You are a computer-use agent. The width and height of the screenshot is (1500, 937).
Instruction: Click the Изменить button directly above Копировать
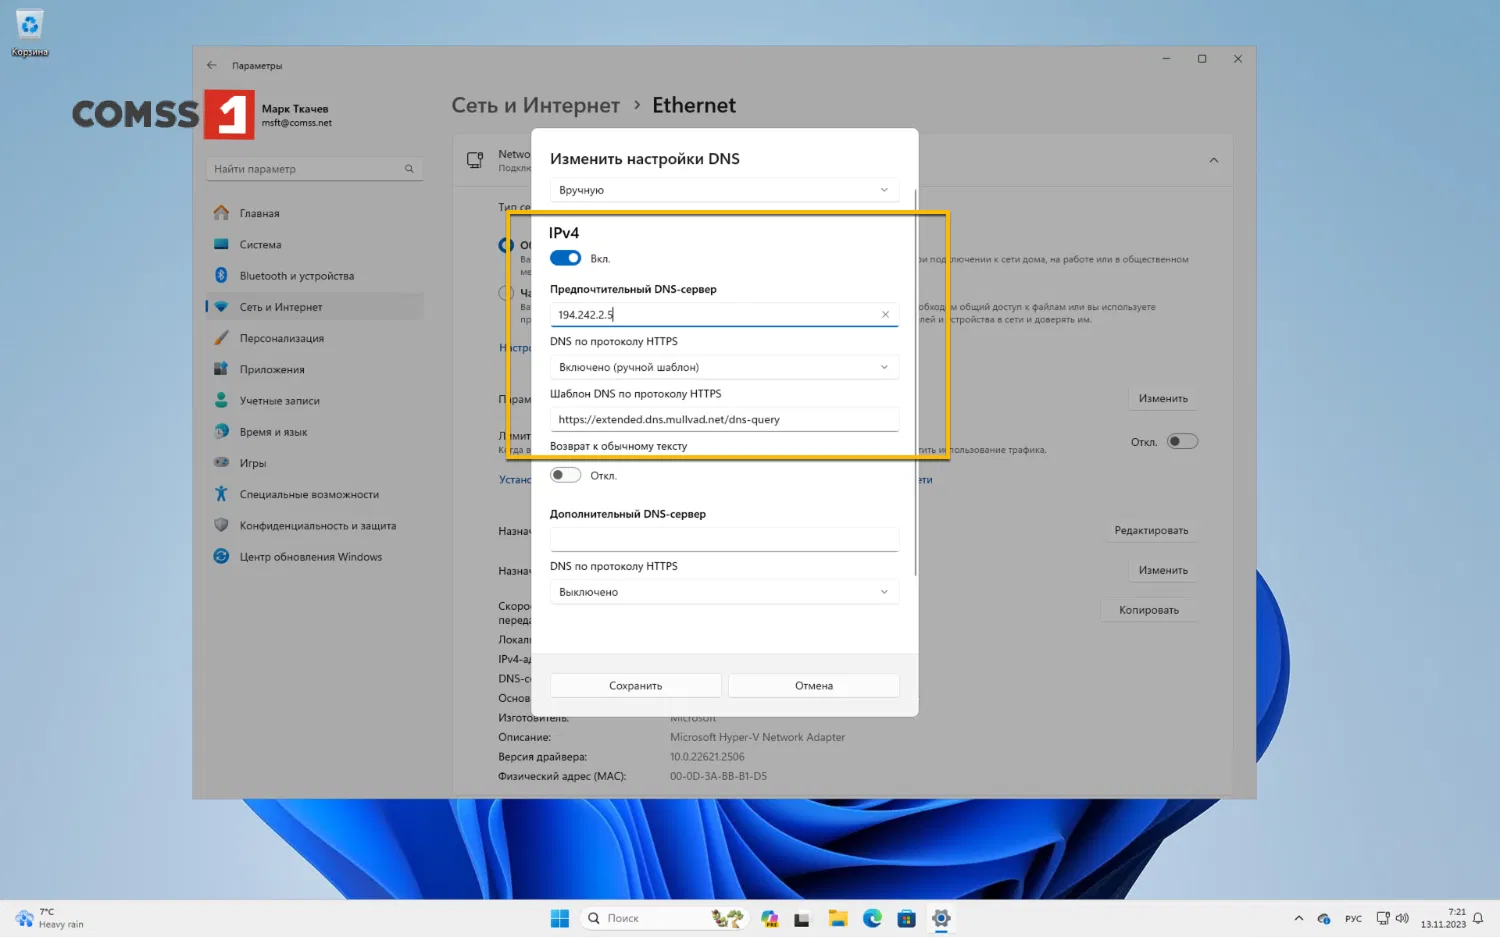(1163, 570)
